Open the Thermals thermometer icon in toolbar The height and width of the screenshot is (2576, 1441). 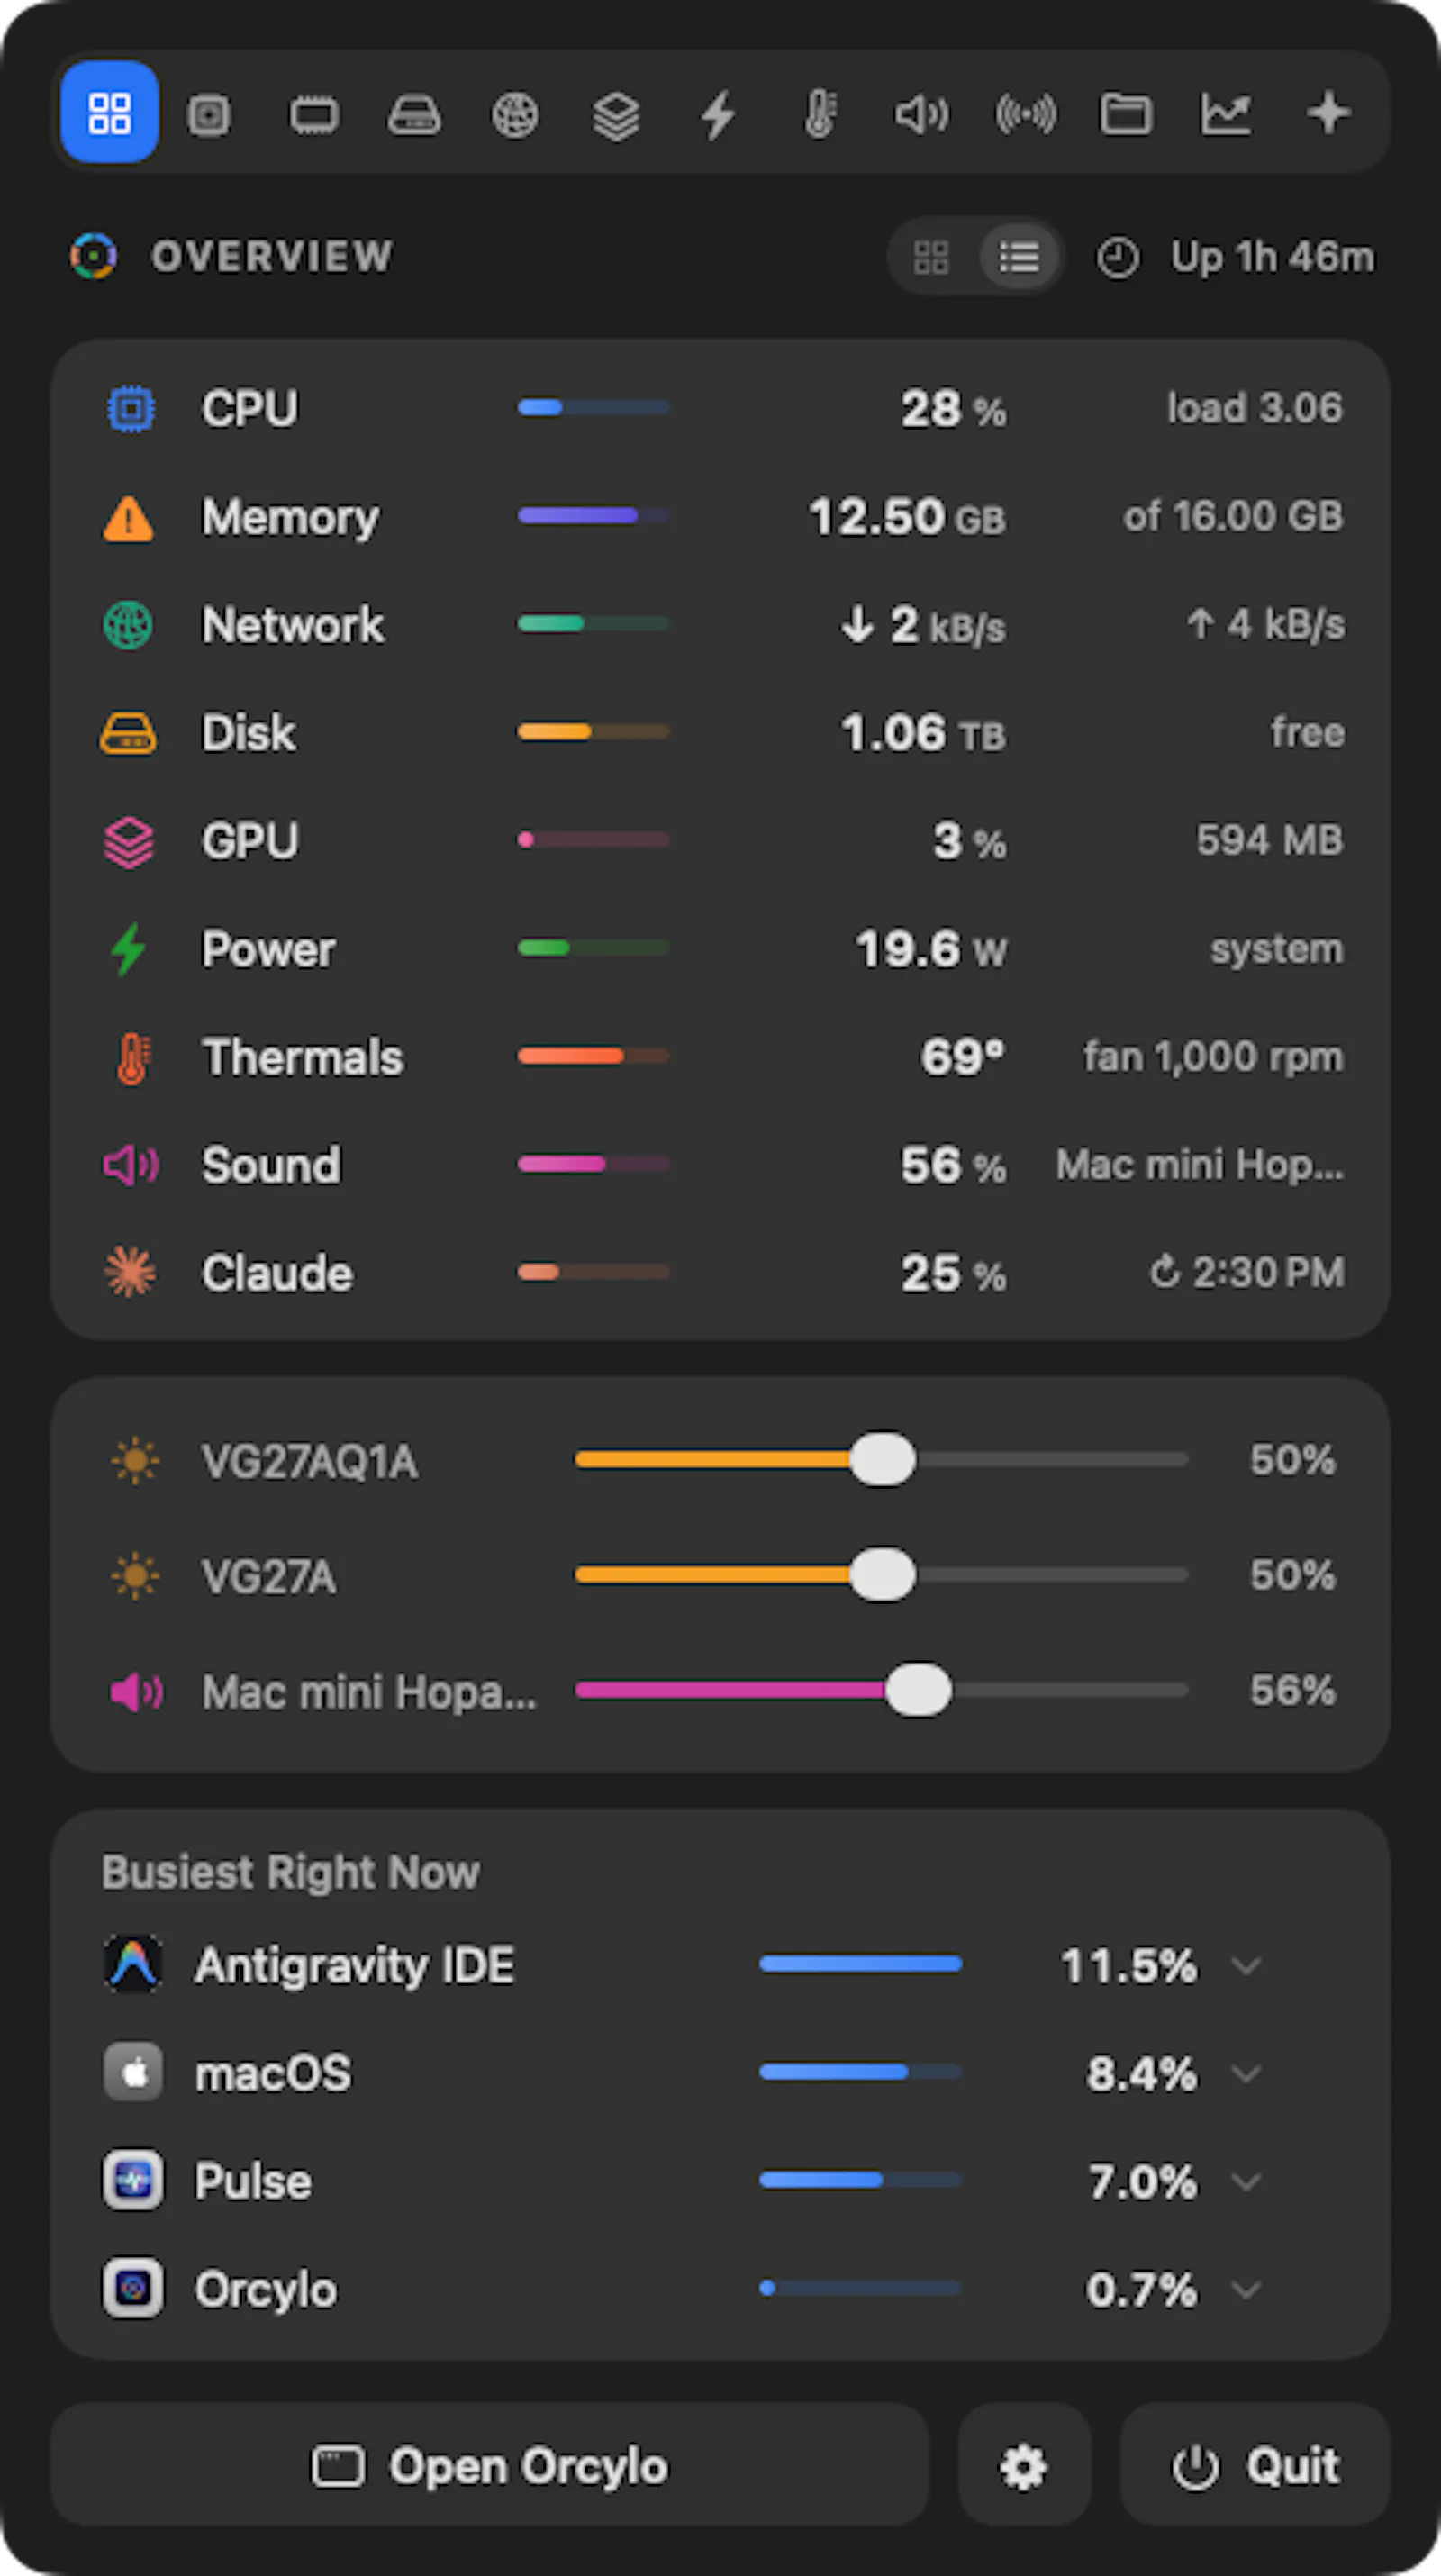[820, 114]
